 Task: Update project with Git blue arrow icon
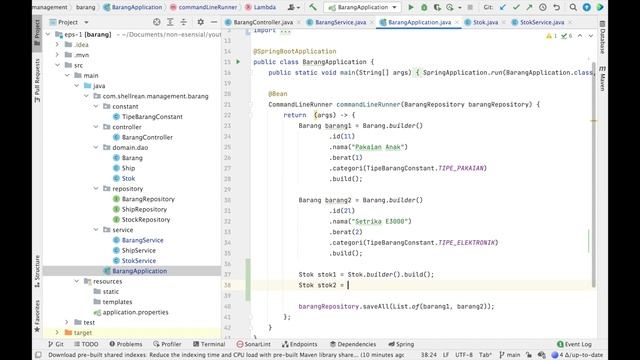(503, 7)
